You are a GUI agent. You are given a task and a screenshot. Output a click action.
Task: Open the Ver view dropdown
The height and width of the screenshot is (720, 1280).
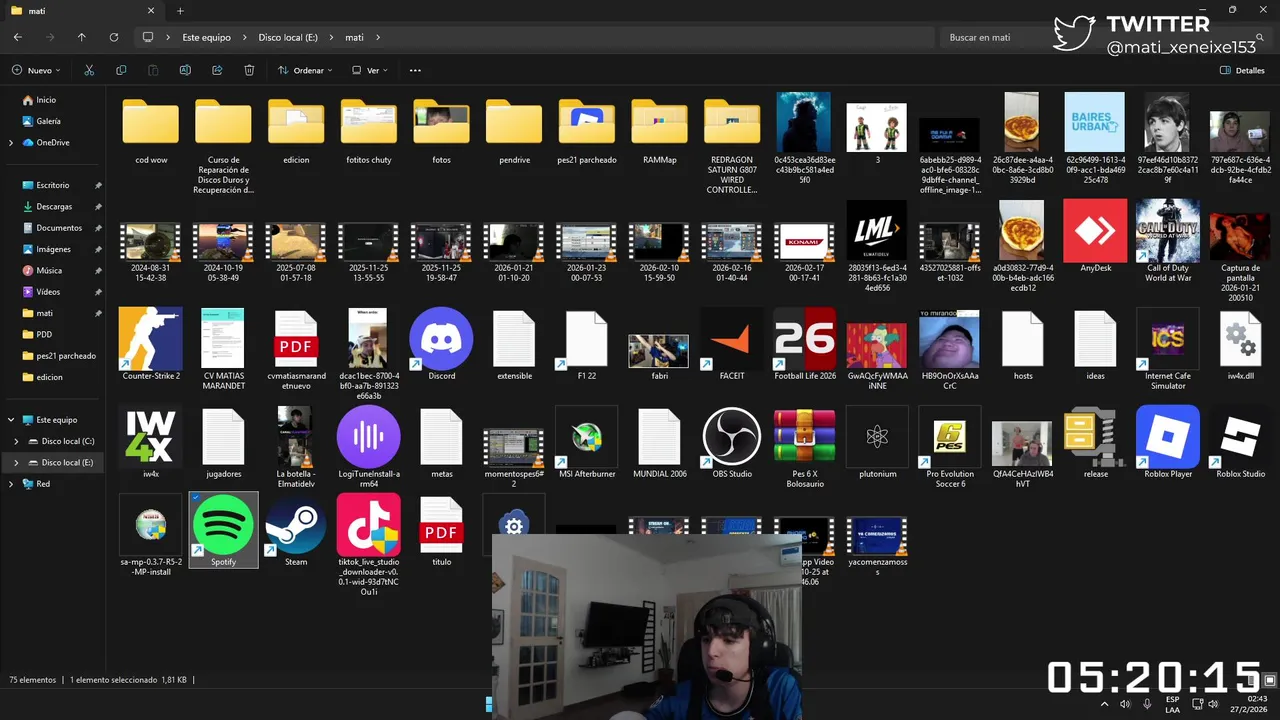pos(370,70)
